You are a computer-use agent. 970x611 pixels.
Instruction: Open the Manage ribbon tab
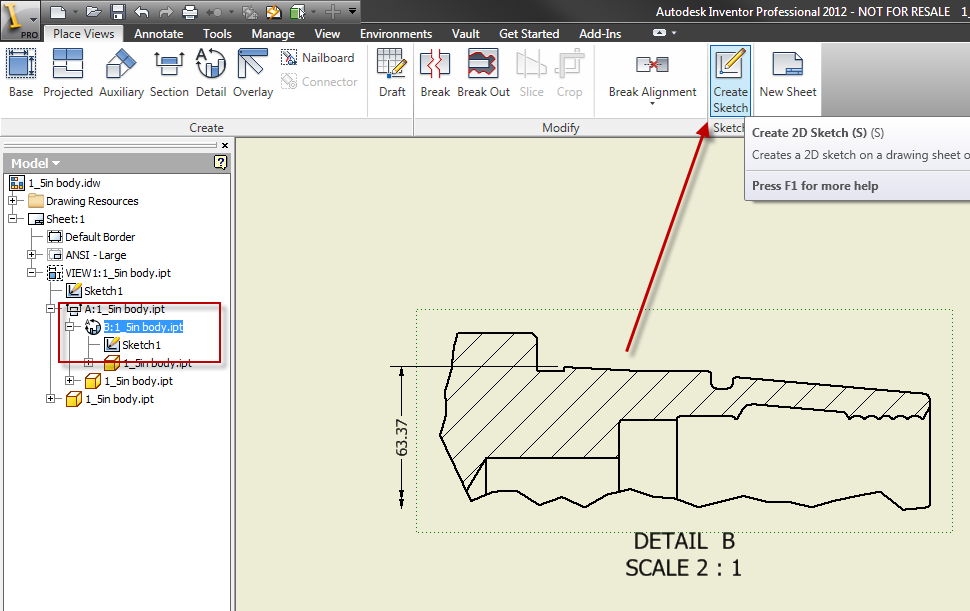(x=273, y=34)
